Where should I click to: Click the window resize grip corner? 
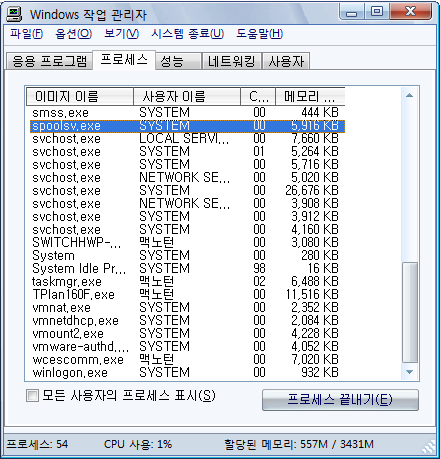429,447
